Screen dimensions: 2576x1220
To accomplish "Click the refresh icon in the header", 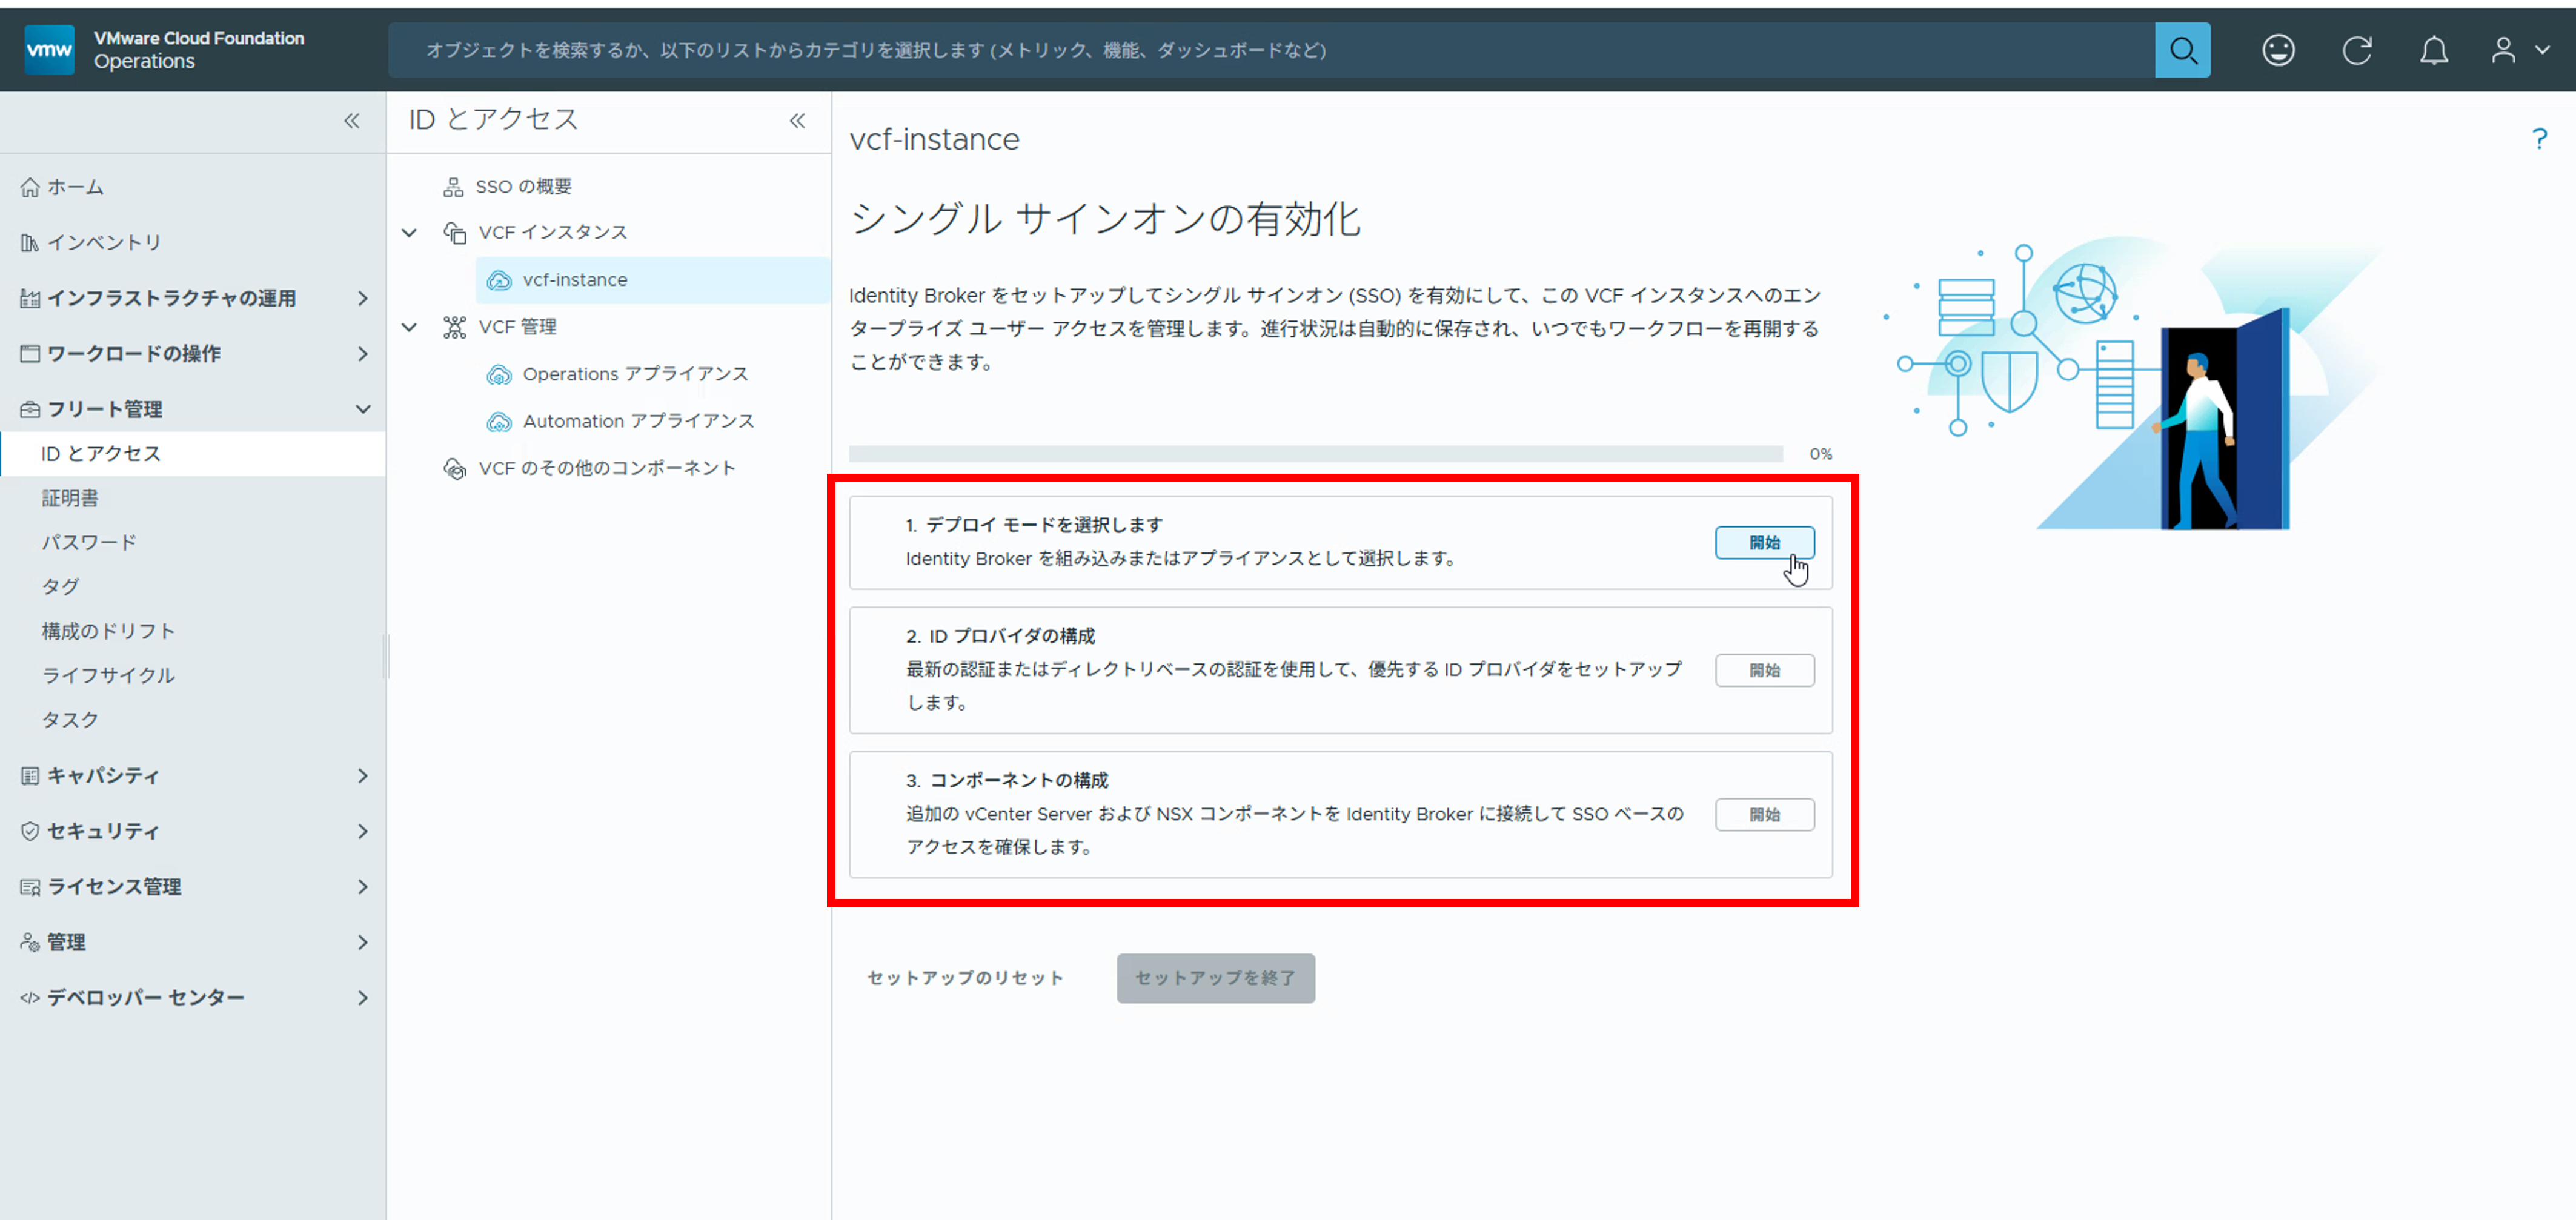I will point(2357,50).
